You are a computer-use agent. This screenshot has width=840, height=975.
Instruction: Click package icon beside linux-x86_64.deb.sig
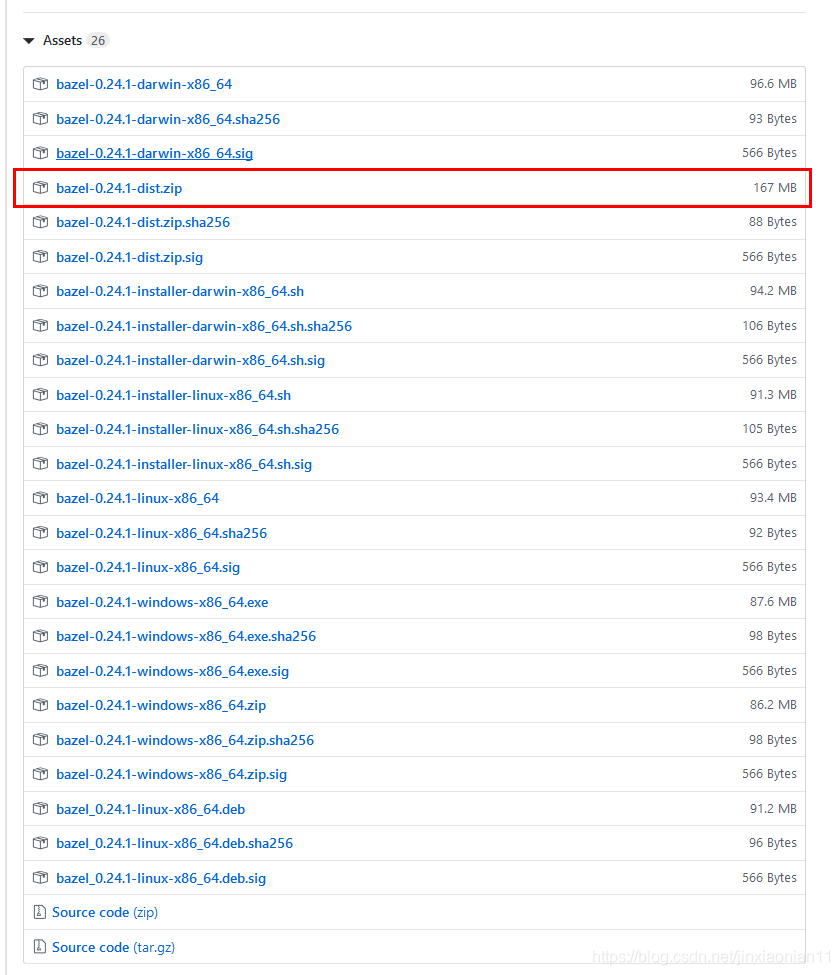(x=40, y=877)
